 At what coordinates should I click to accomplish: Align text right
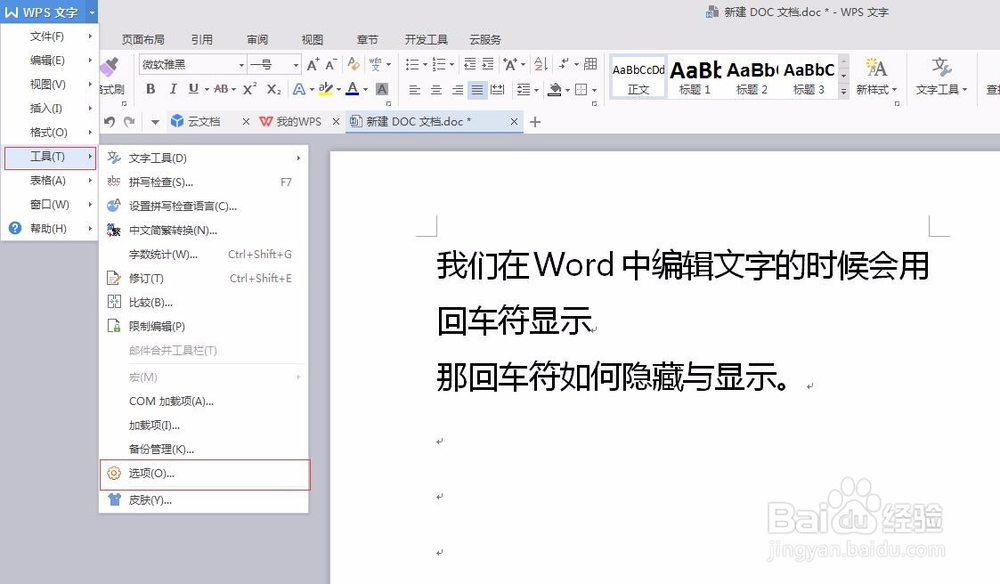(457, 90)
